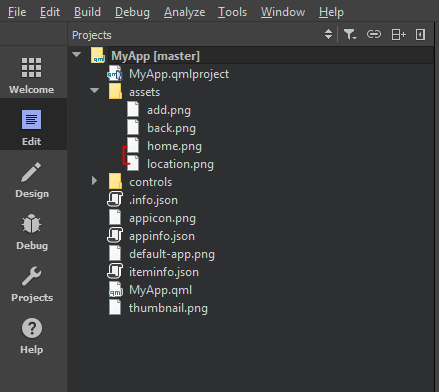
Task: Select .info.json file
Action: pyautogui.click(x=153, y=200)
